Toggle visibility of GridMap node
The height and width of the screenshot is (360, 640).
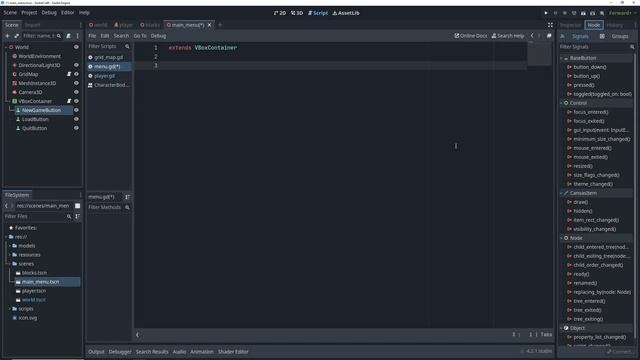[x=76, y=74]
